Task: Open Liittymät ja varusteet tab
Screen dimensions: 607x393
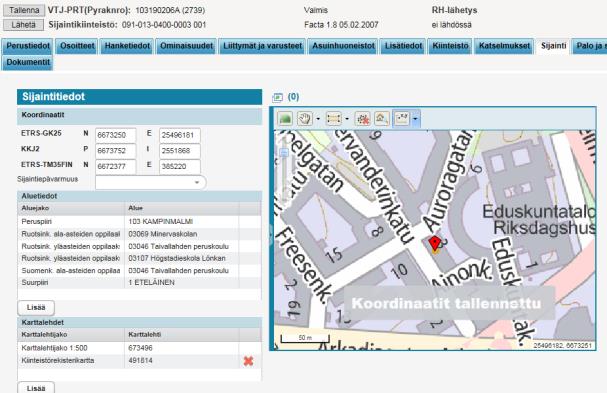Action: click(262, 46)
